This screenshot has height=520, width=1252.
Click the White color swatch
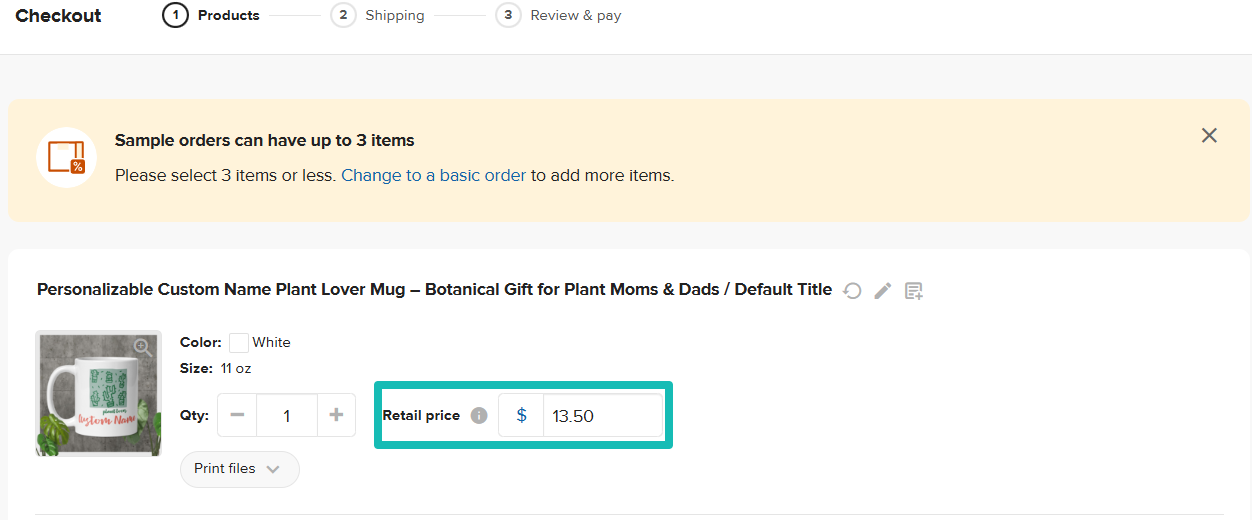click(x=239, y=343)
